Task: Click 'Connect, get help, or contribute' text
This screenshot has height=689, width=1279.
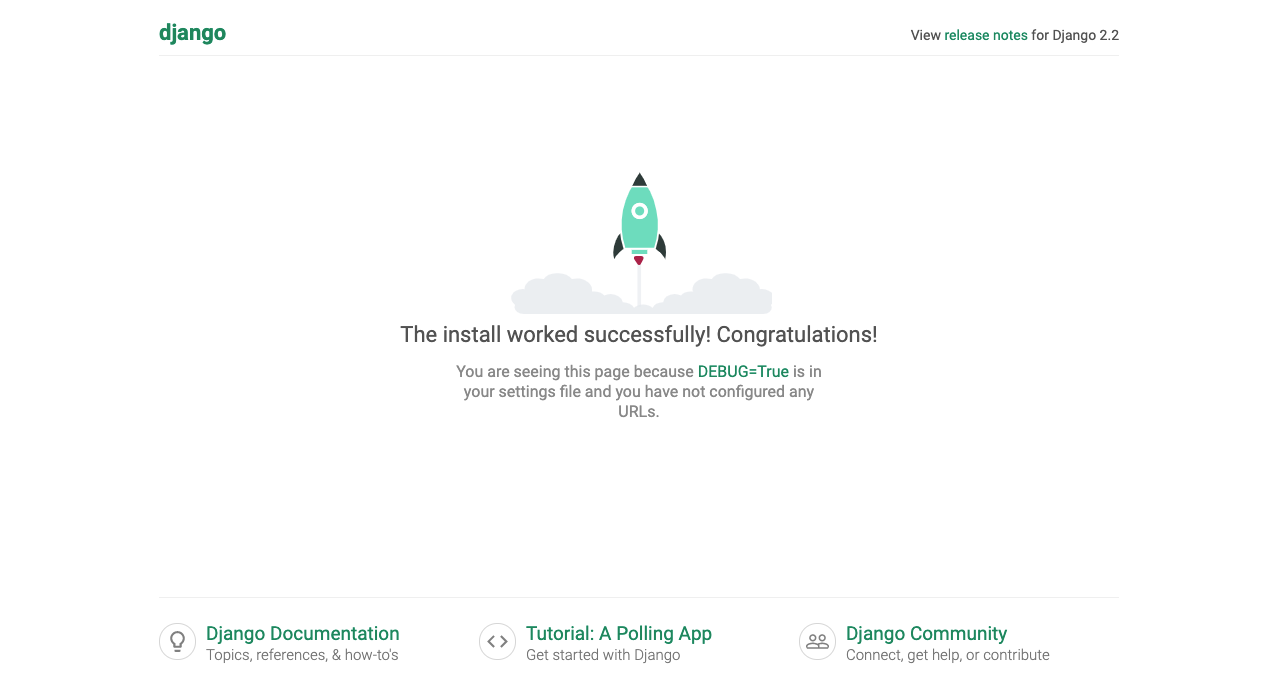Action: (x=947, y=654)
